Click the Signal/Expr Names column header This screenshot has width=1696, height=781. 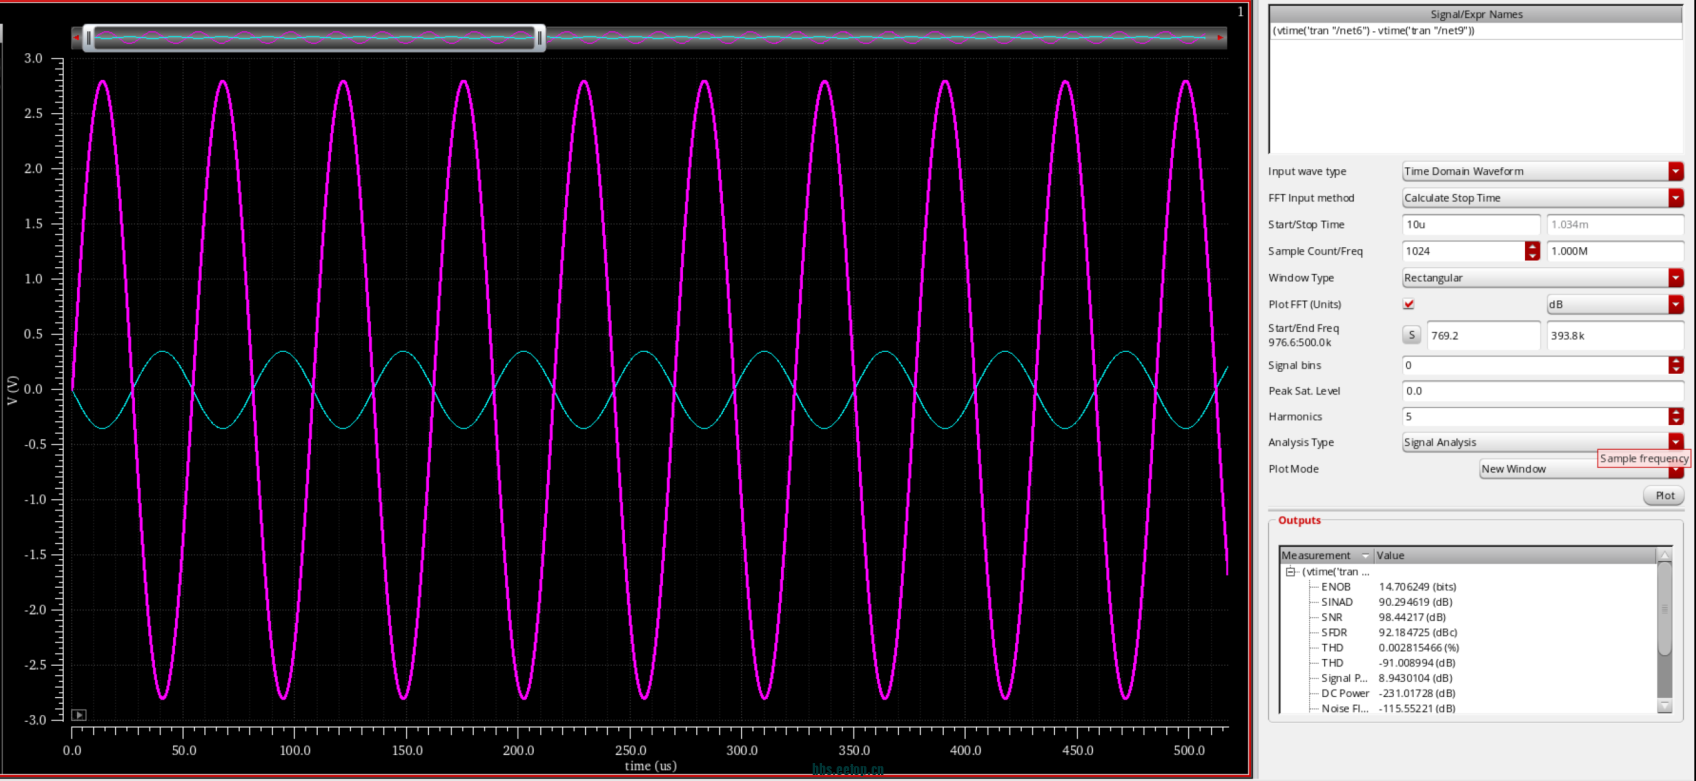coord(1476,14)
